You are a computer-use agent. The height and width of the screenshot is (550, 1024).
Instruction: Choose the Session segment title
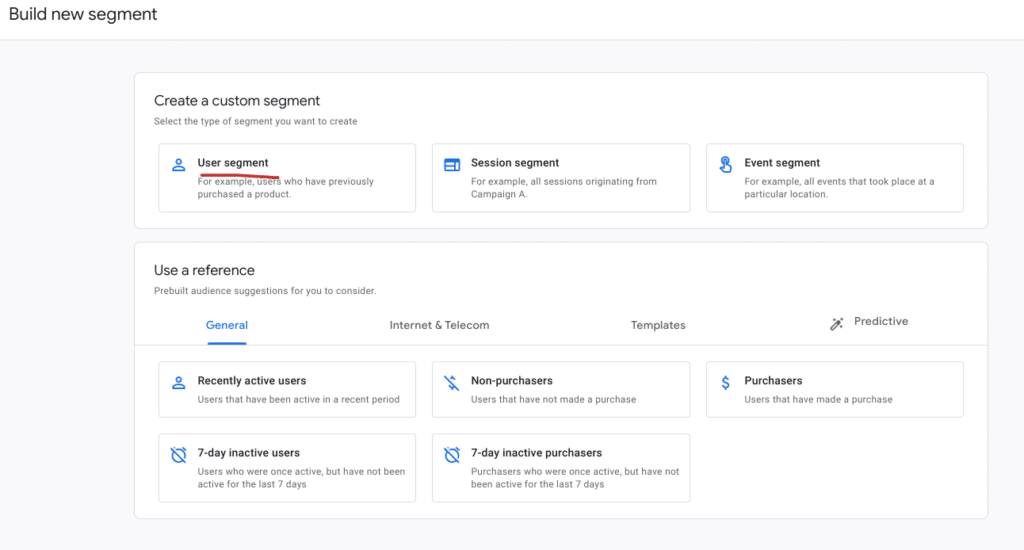[x=515, y=163]
